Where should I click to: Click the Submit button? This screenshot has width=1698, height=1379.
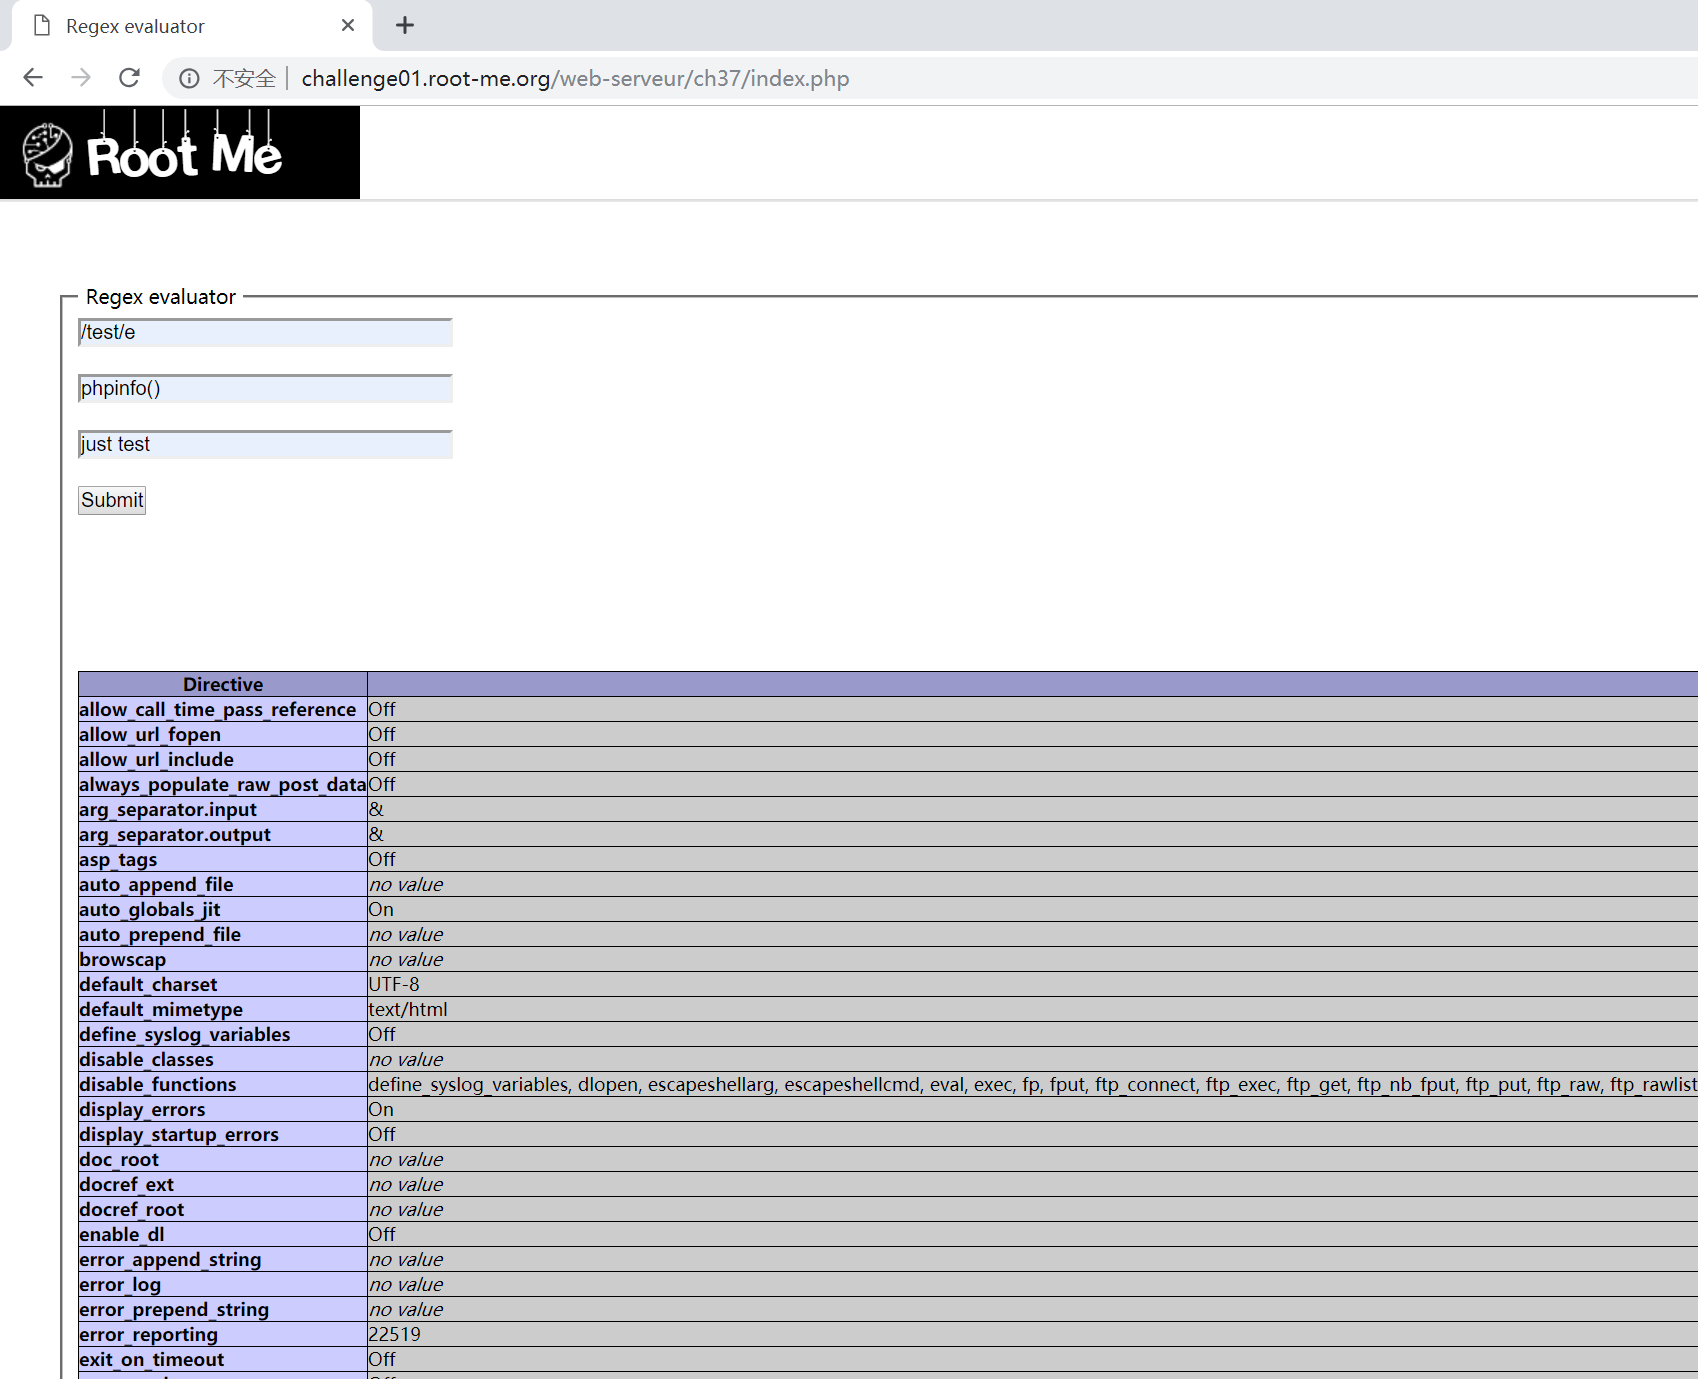[112, 500]
